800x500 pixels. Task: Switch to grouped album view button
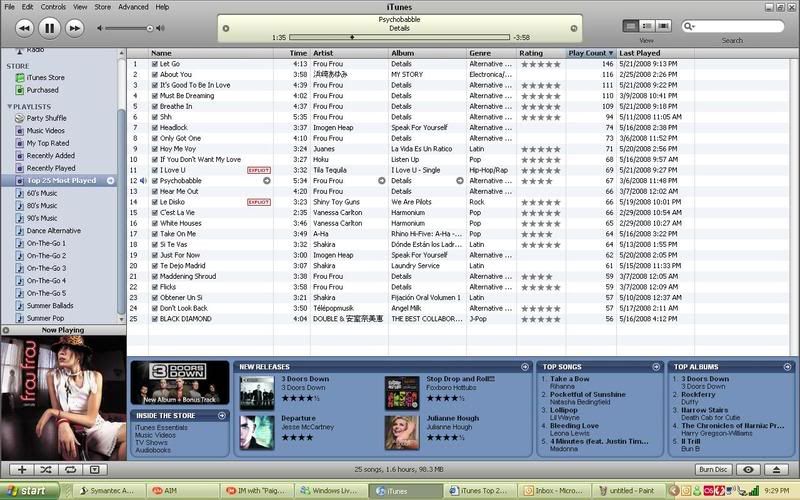pyautogui.click(x=647, y=26)
